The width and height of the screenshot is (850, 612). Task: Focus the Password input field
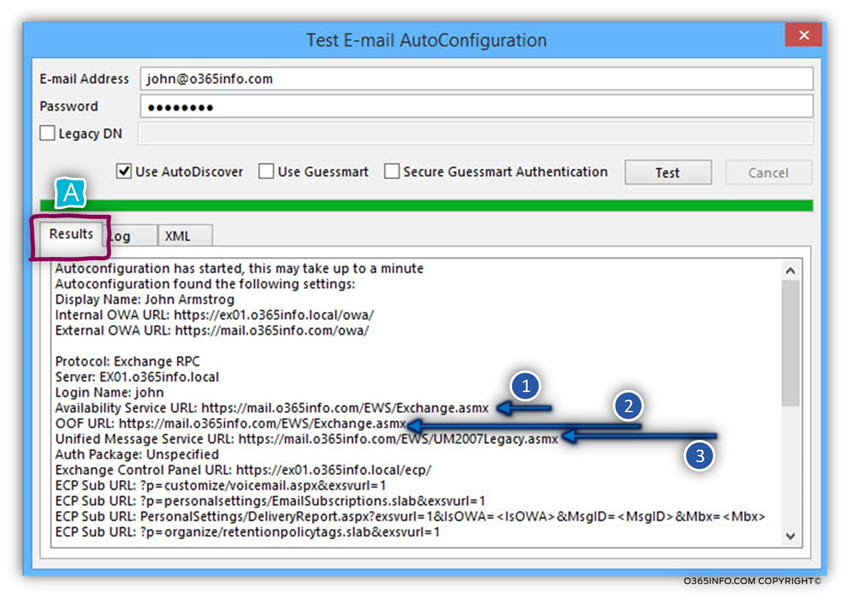[476, 106]
